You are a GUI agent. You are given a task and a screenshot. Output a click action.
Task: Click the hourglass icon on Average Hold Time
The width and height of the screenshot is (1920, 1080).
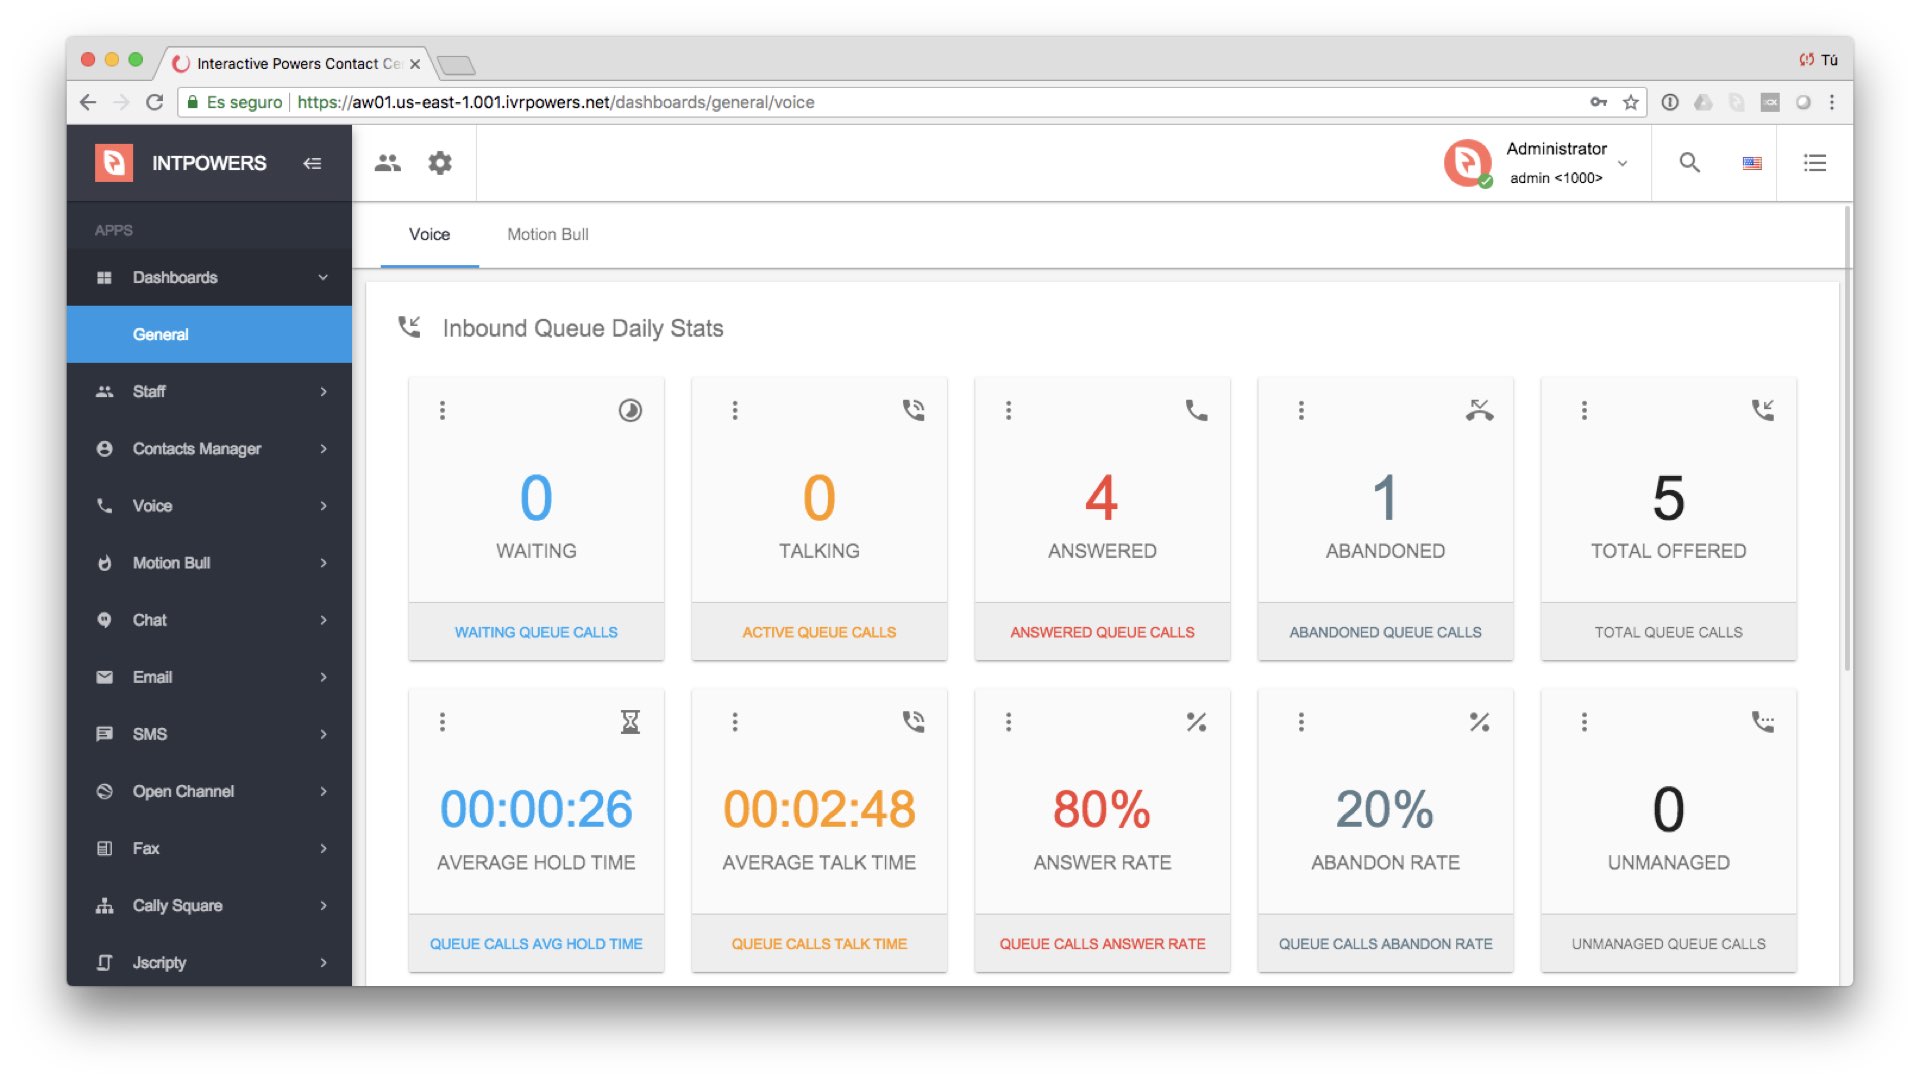pos(630,722)
